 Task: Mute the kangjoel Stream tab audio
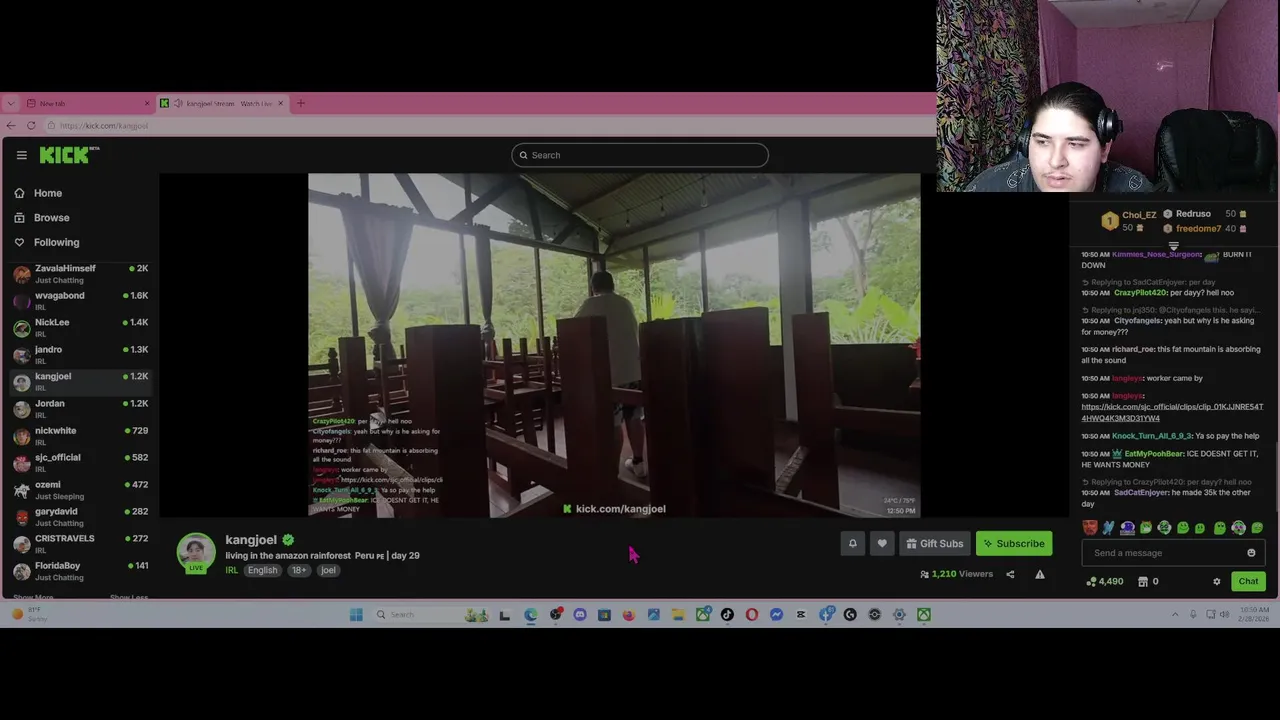point(178,103)
